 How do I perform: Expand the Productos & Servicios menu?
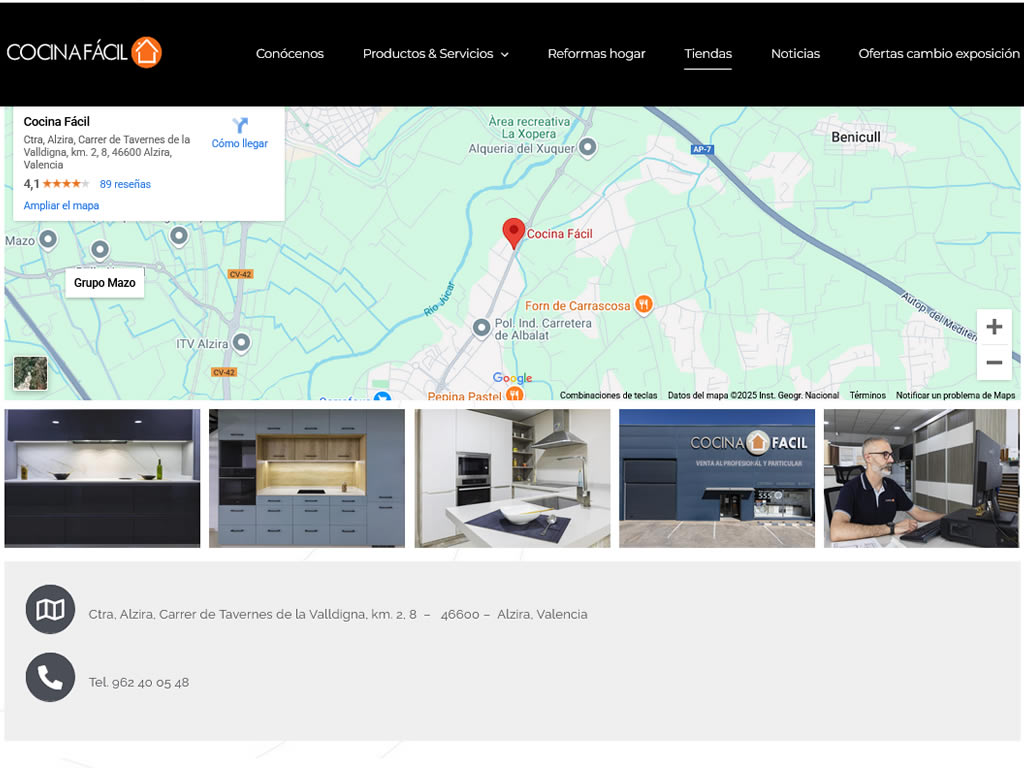(435, 54)
